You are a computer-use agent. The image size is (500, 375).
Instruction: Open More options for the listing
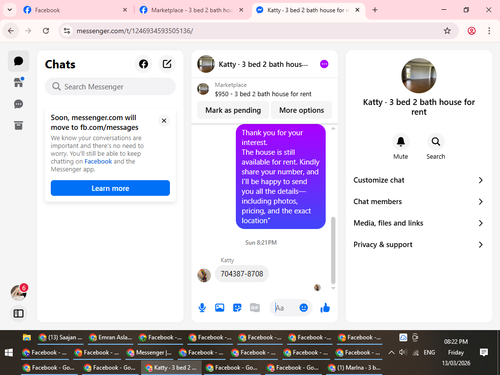click(x=301, y=110)
